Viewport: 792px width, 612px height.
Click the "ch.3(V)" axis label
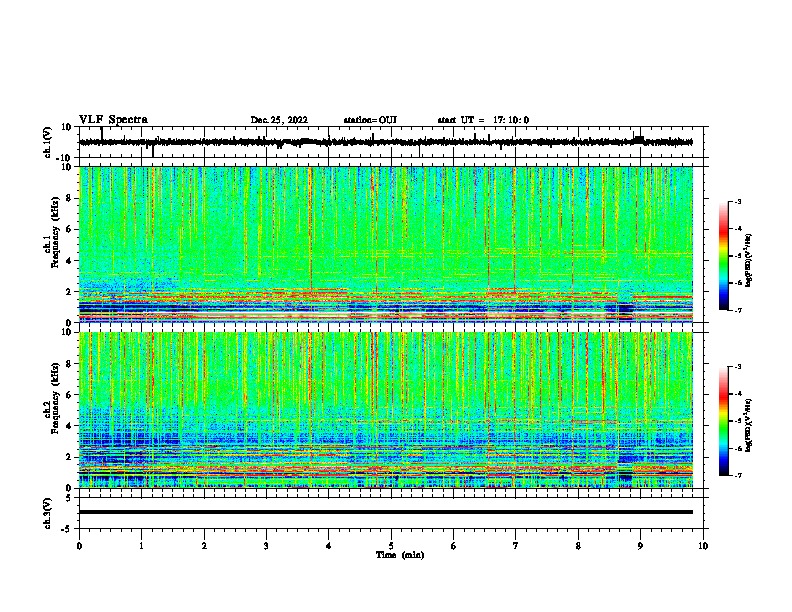click(48, 513)
